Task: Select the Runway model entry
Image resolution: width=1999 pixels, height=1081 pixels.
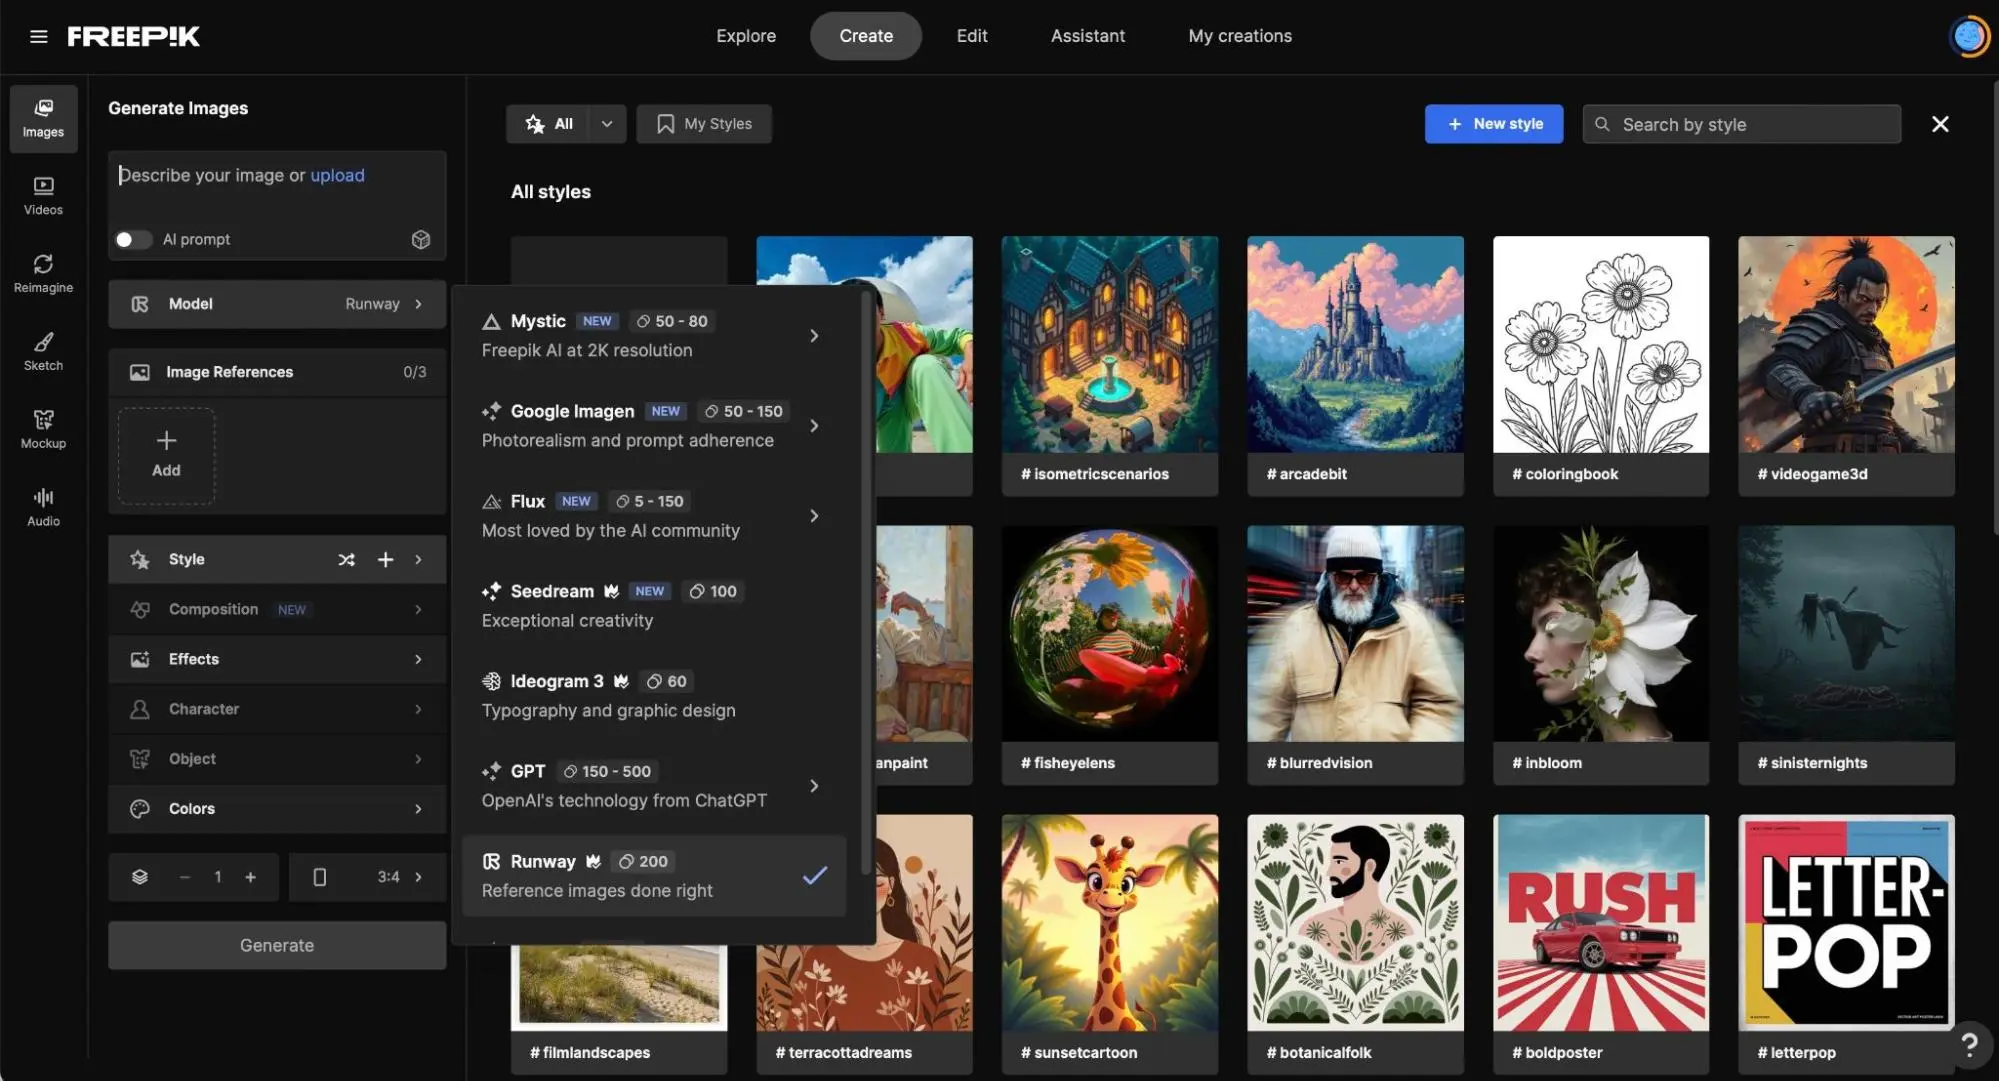Action: click(654, 876)
